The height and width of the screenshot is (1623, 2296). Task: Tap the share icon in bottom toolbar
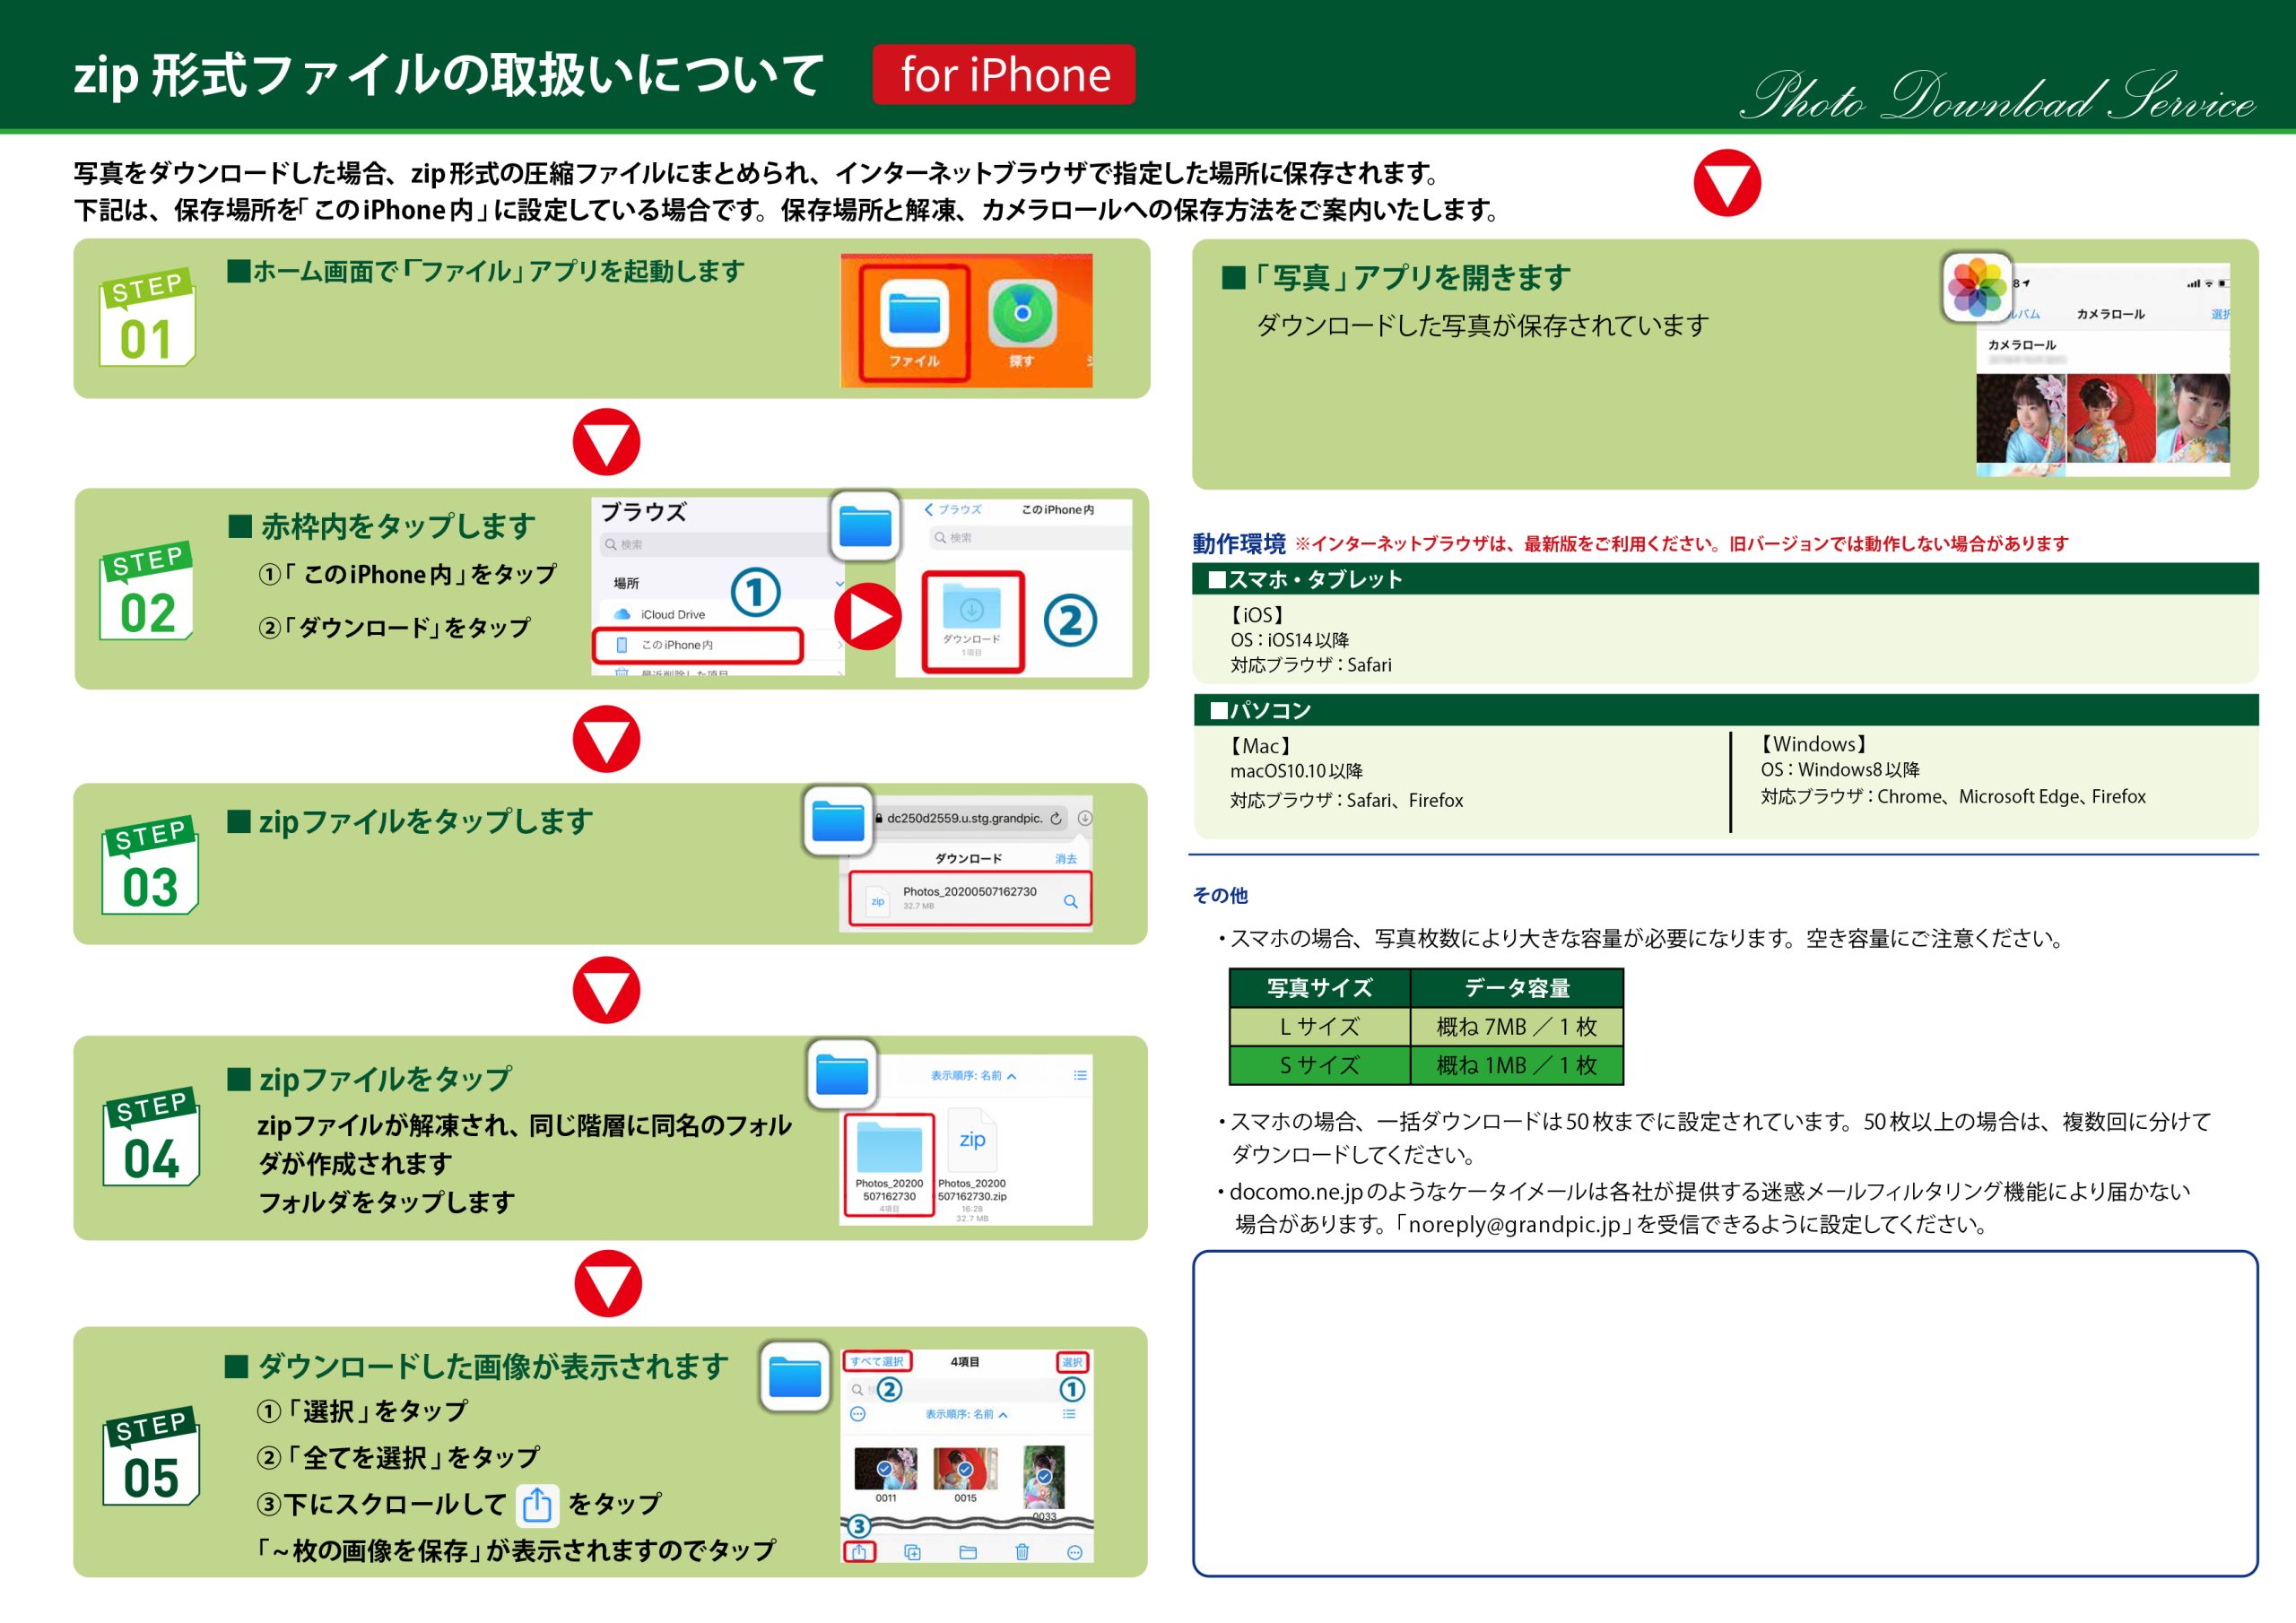[x=859, y=1552]
